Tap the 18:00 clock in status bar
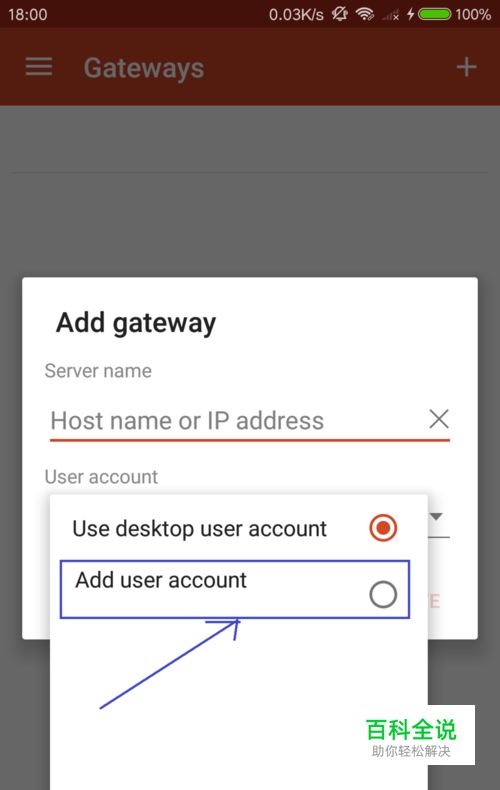This screenshot has height=790, width=500. pyautogui.click(x=28, y=14)
